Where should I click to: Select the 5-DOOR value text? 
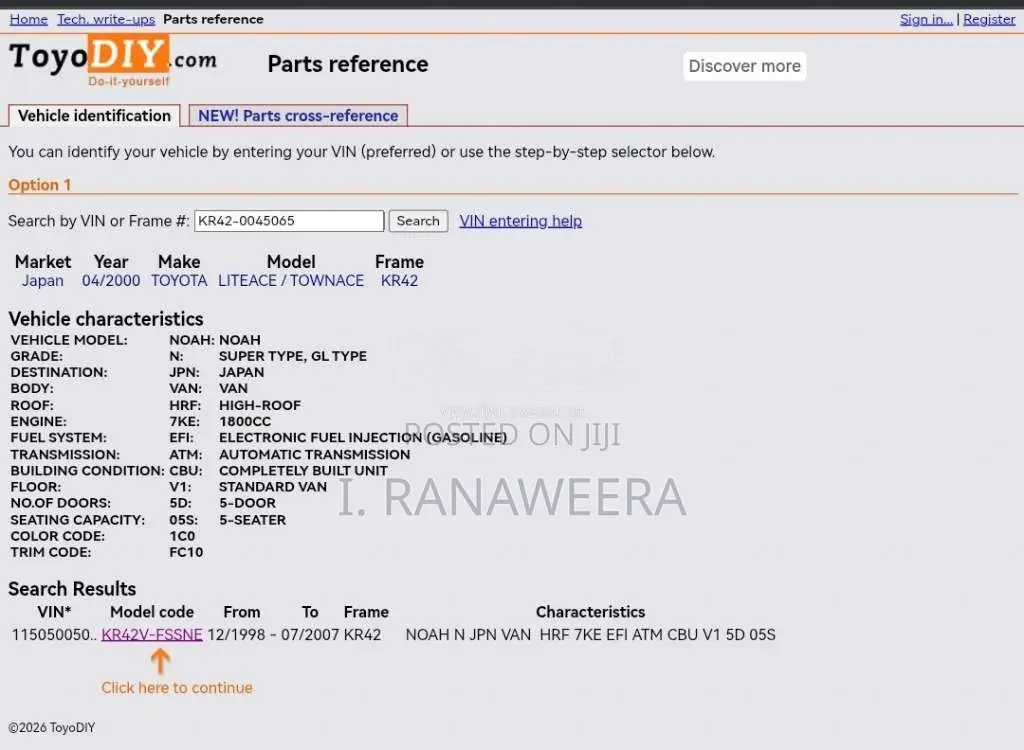tap(247, 503)
